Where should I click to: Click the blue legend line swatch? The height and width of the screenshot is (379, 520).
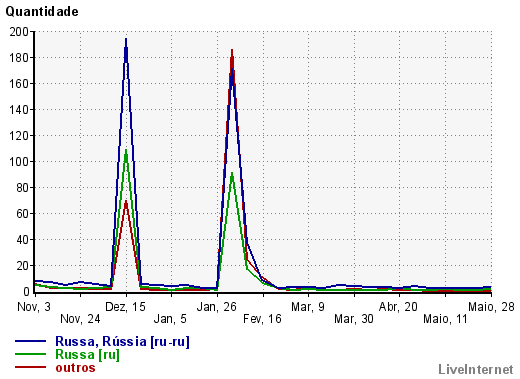(30, 341)
